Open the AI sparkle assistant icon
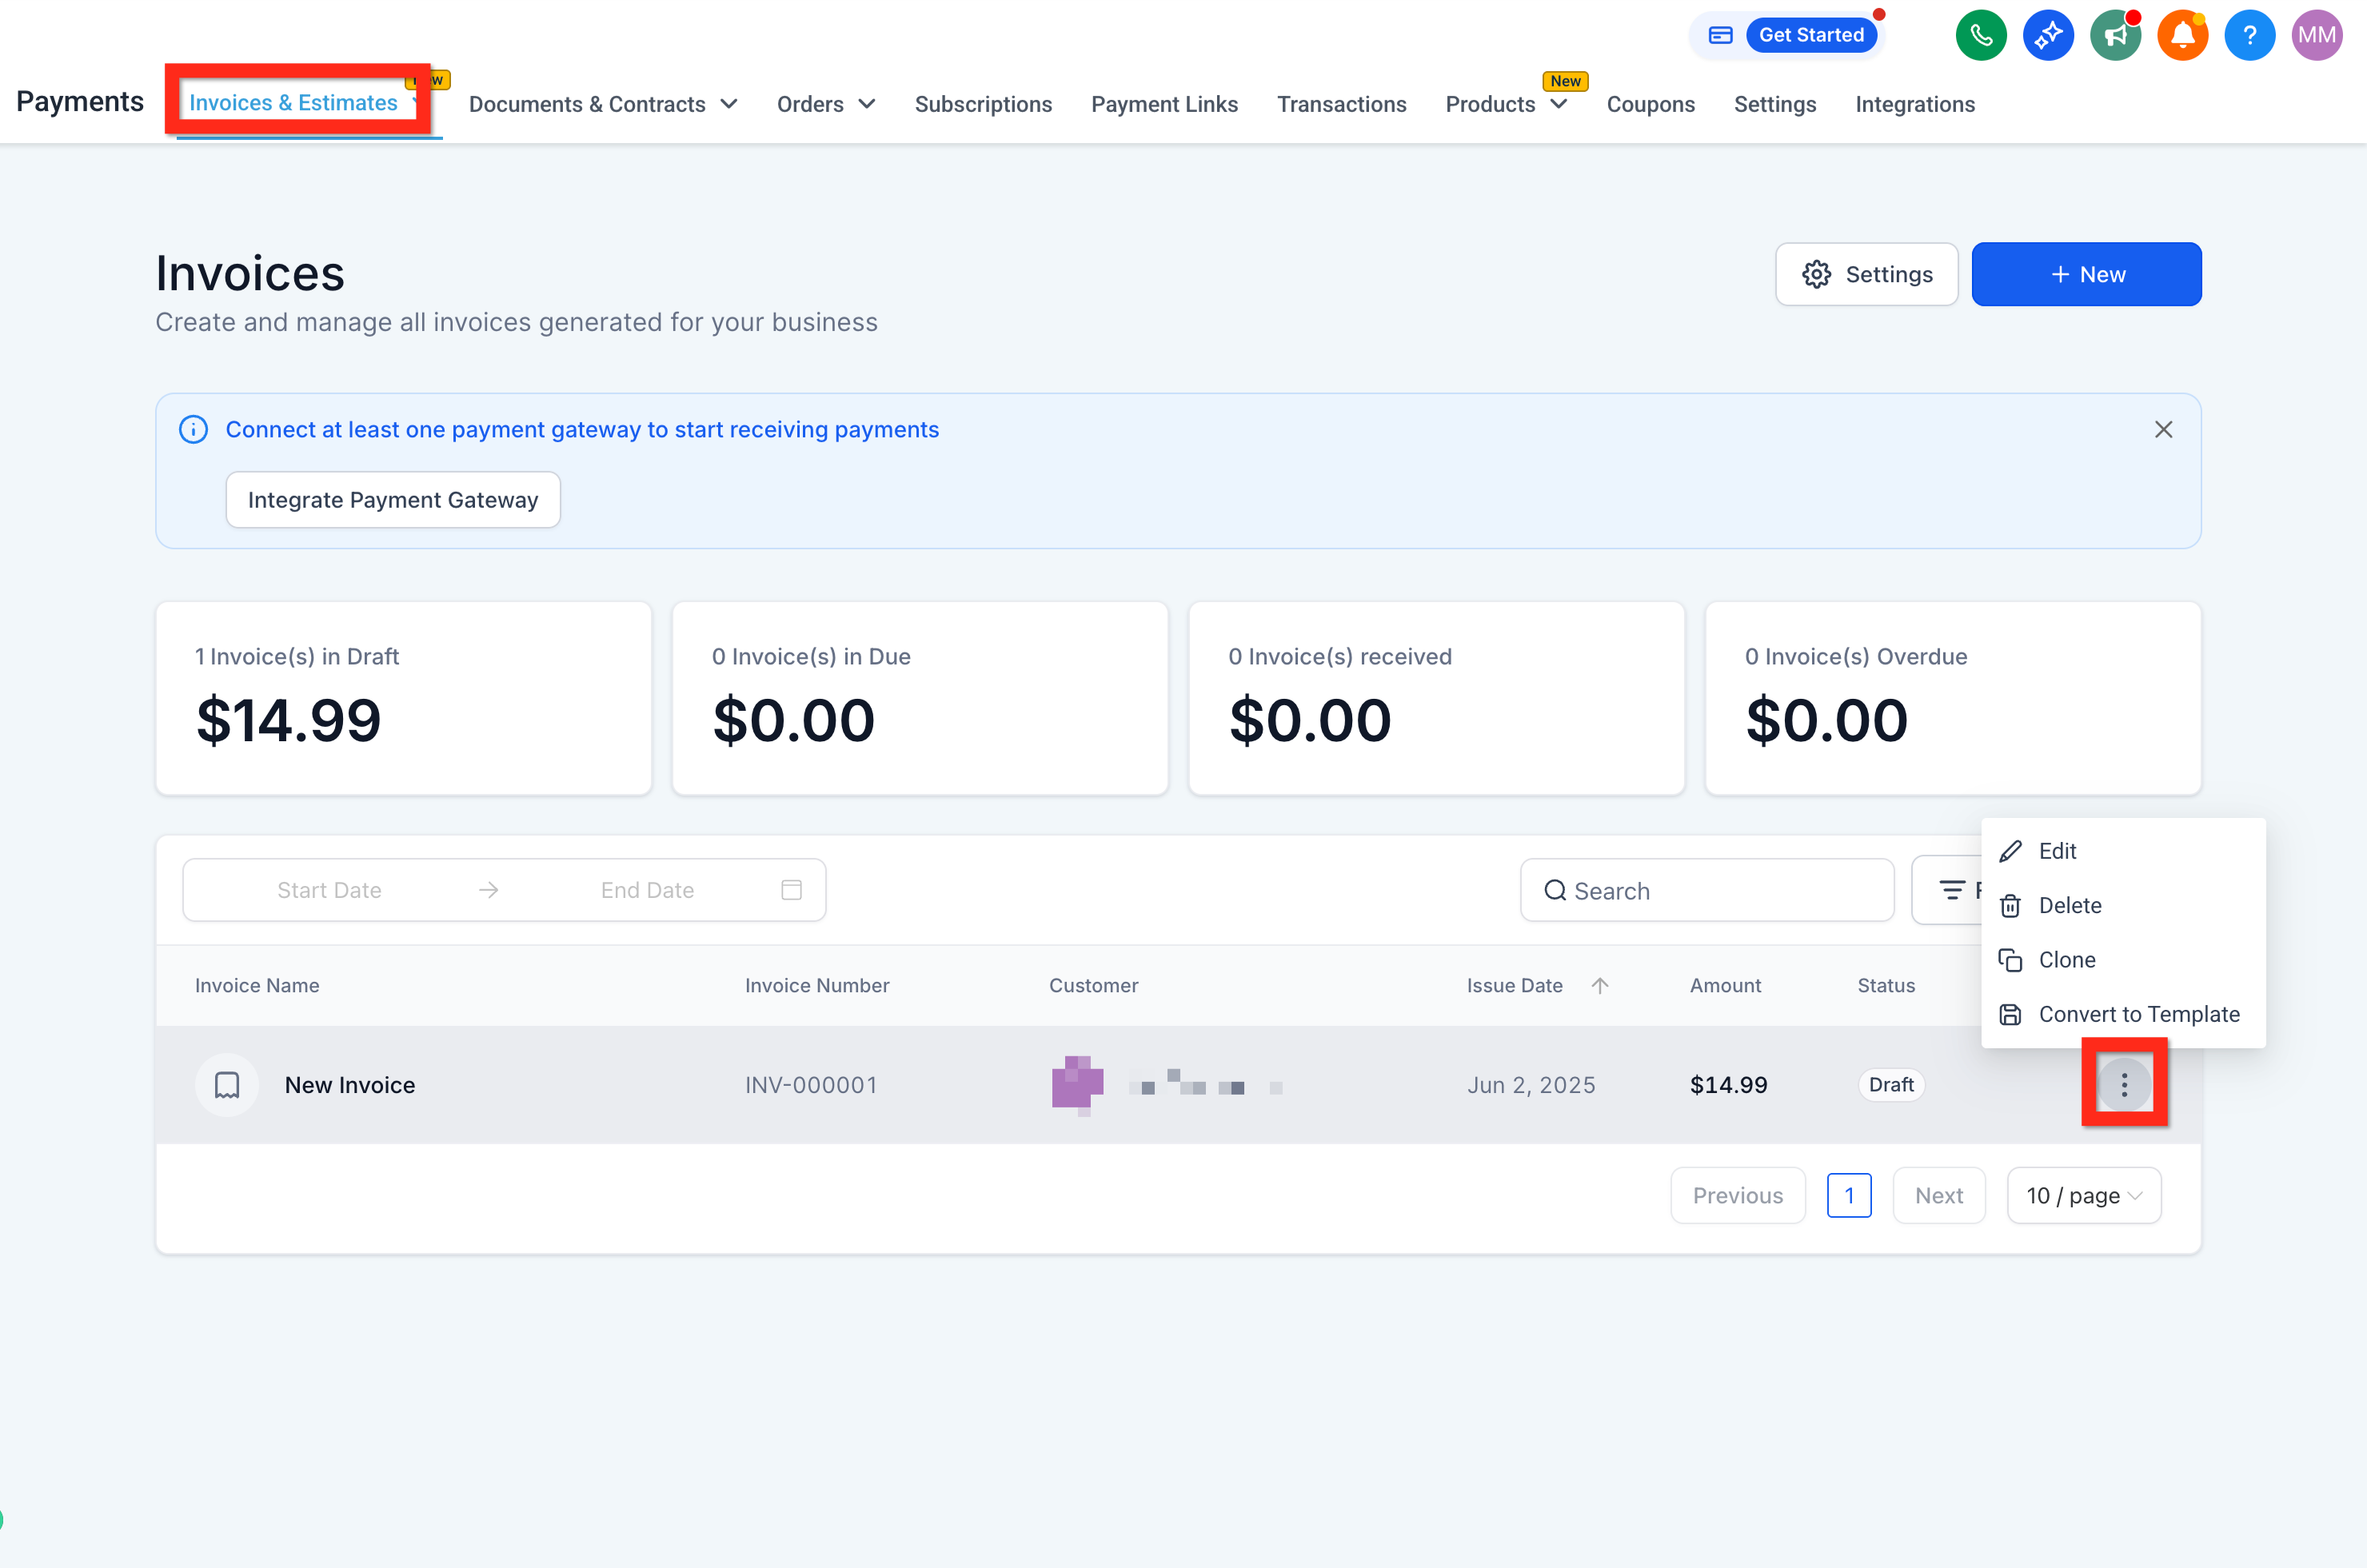 [2047, 36]
